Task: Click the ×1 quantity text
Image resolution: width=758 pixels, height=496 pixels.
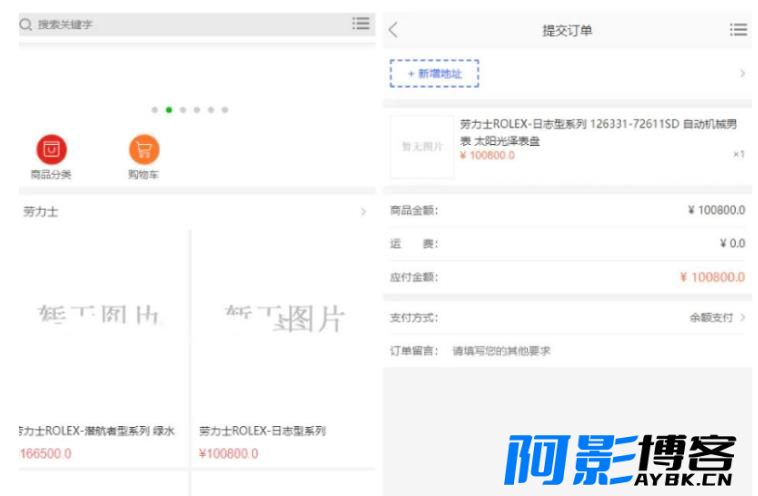Action: [x=739, y=154]
